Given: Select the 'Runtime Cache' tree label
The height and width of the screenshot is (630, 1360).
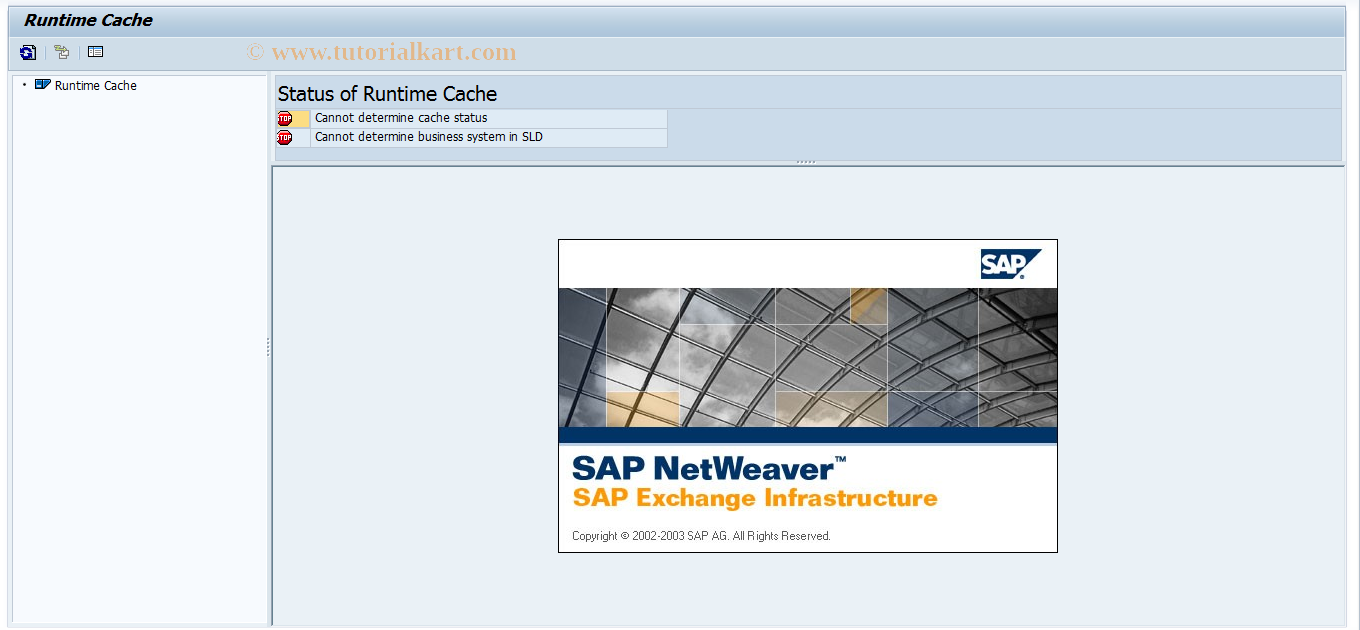Looking at the screenshot, I should (x=96, y=86).
